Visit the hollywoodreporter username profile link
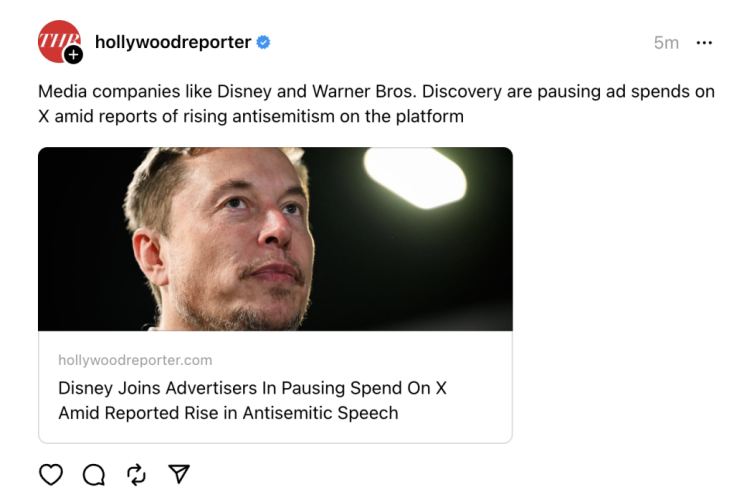This screenshot has height=502, width=734. coord(172,42)
